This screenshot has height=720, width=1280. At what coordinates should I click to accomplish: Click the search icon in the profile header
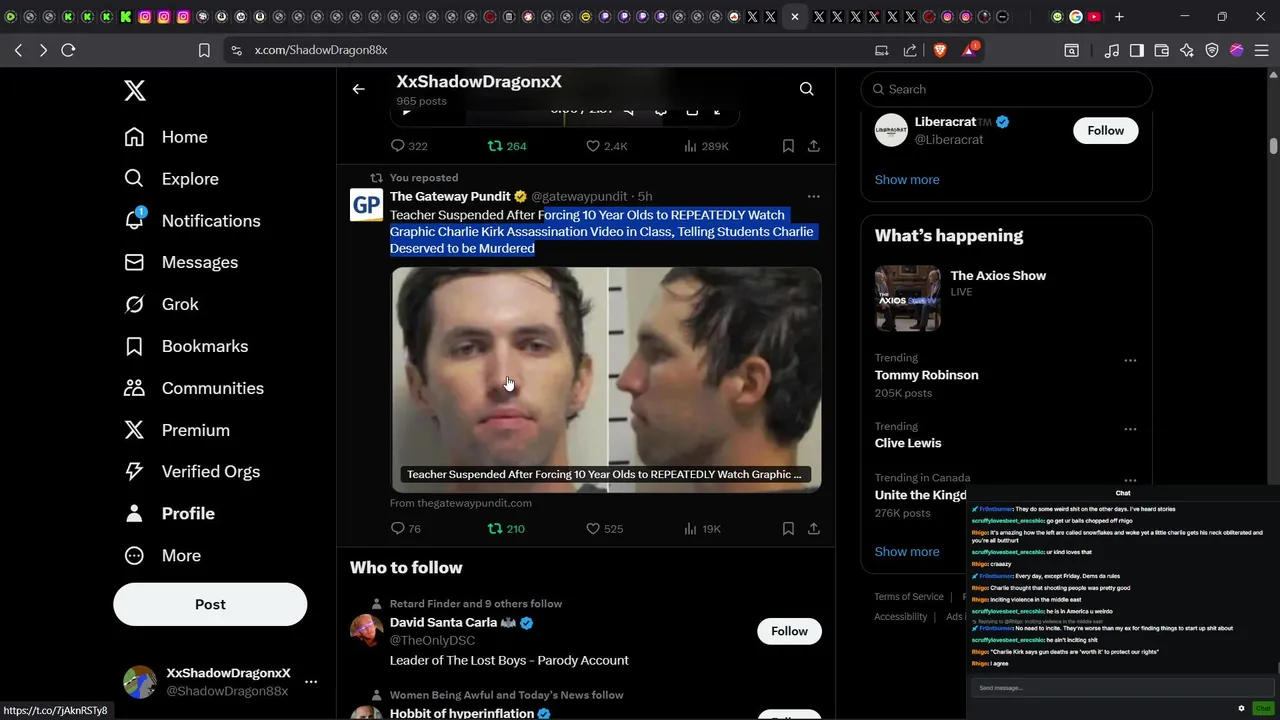[x=806, y=89]
